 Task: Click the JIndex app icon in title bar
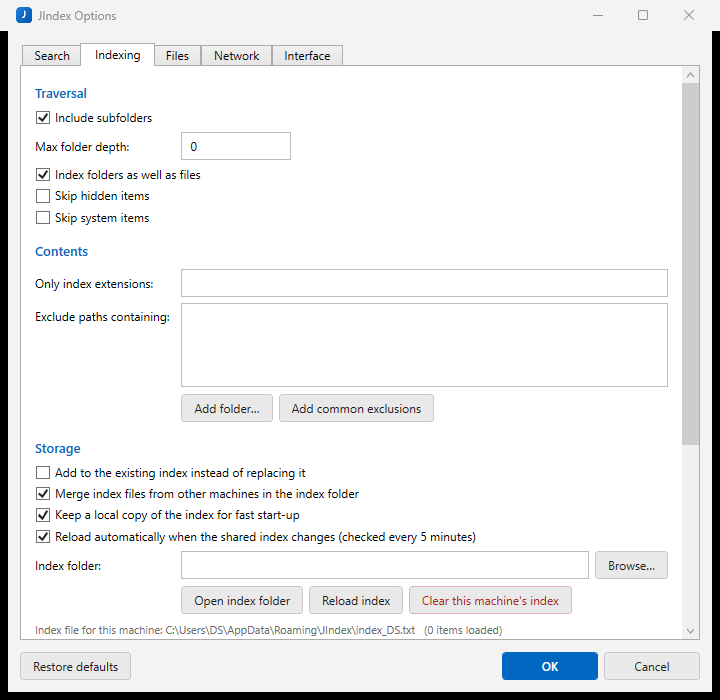click(24, 15)
